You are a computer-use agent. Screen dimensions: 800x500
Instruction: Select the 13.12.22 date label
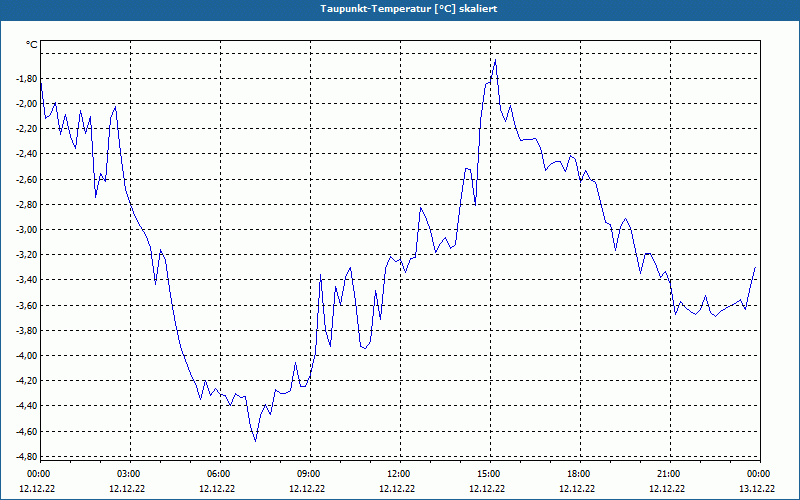click(757, 489)
